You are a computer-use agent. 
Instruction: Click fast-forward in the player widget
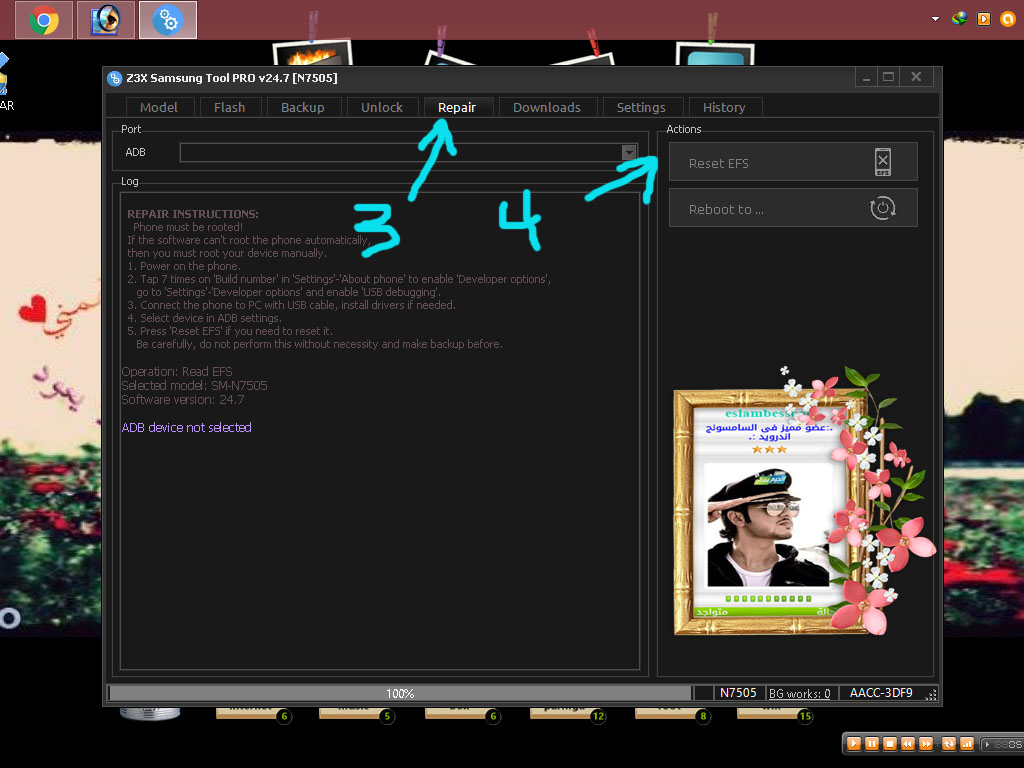925,743
